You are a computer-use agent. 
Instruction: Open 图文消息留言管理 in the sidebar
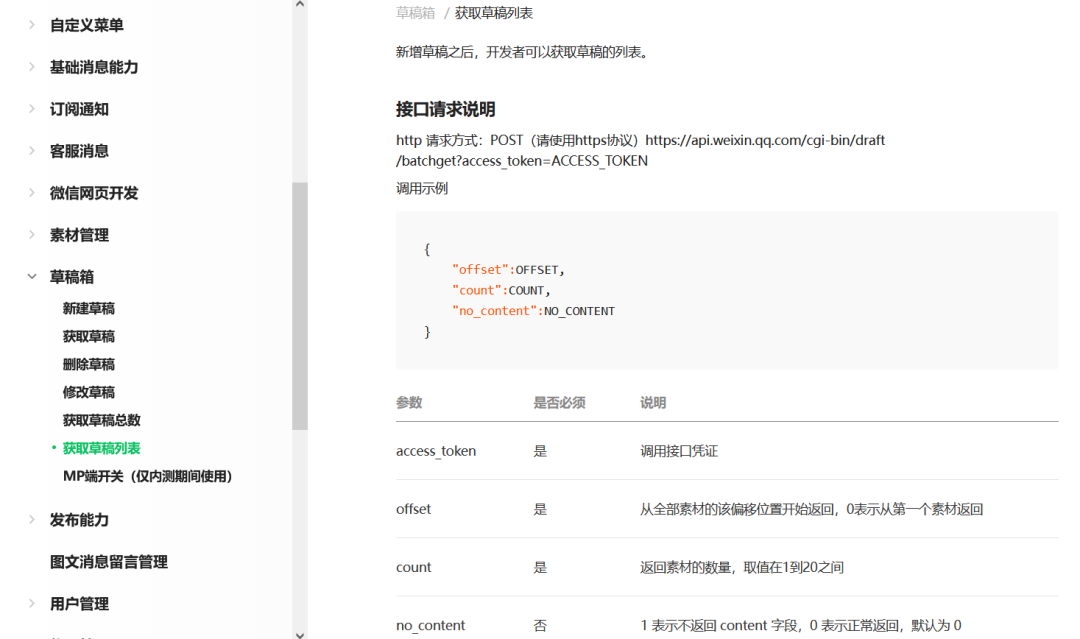point(109,563)
